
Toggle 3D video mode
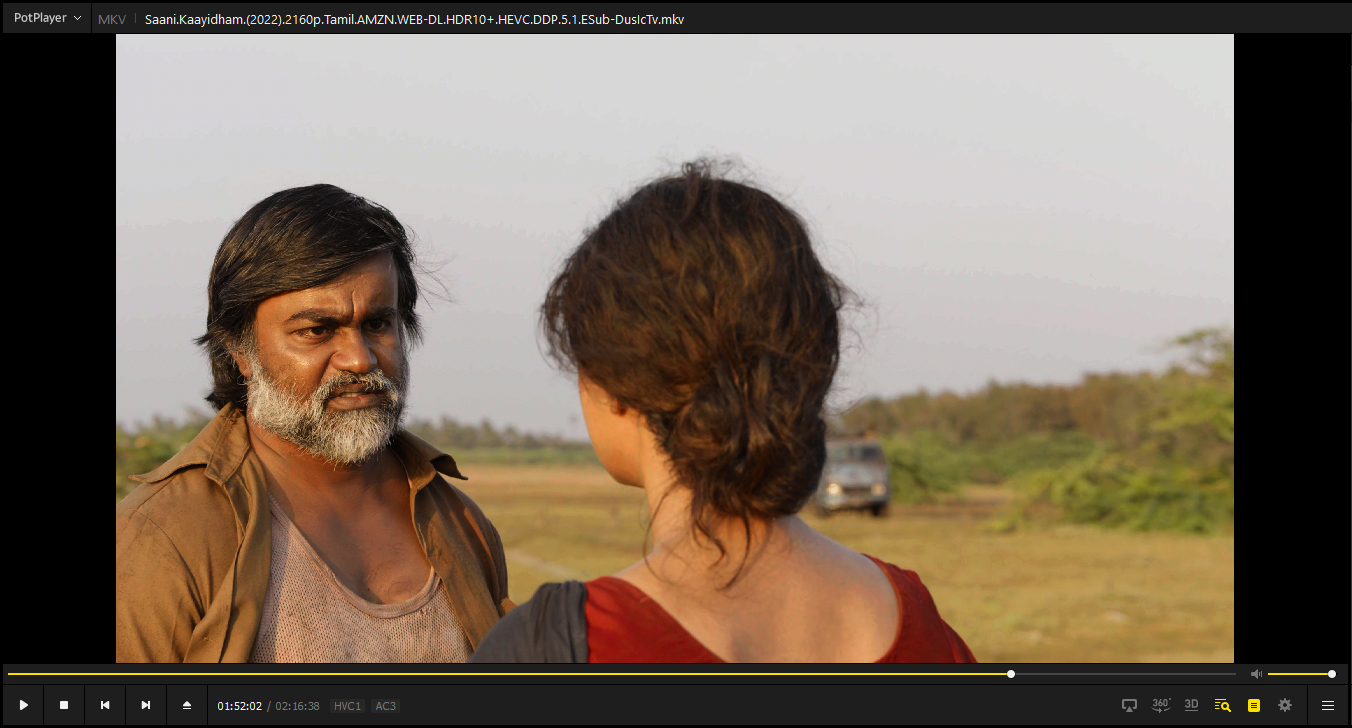1191,705
